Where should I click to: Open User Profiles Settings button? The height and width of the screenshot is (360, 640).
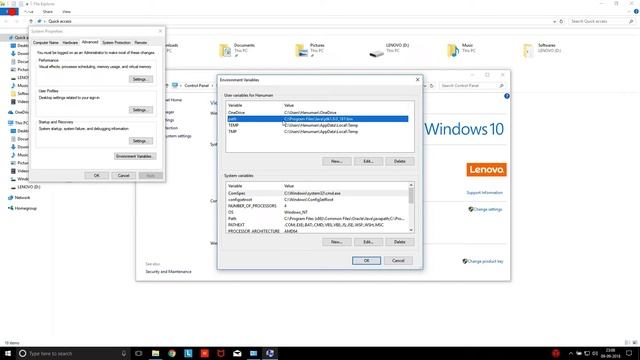[141, 110]
